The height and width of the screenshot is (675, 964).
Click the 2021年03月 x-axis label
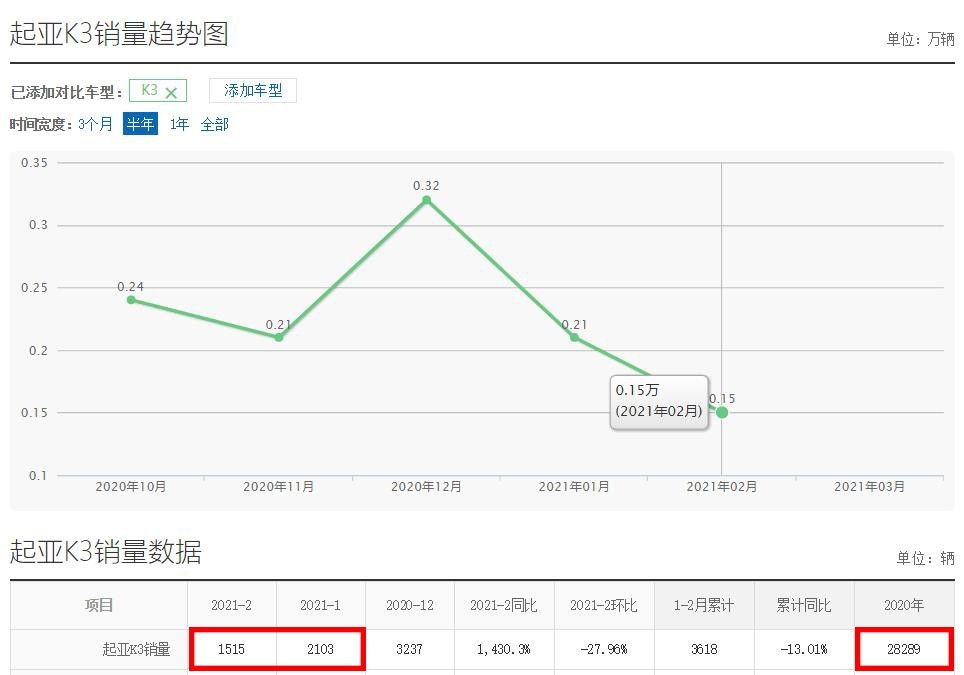point(869,486)
